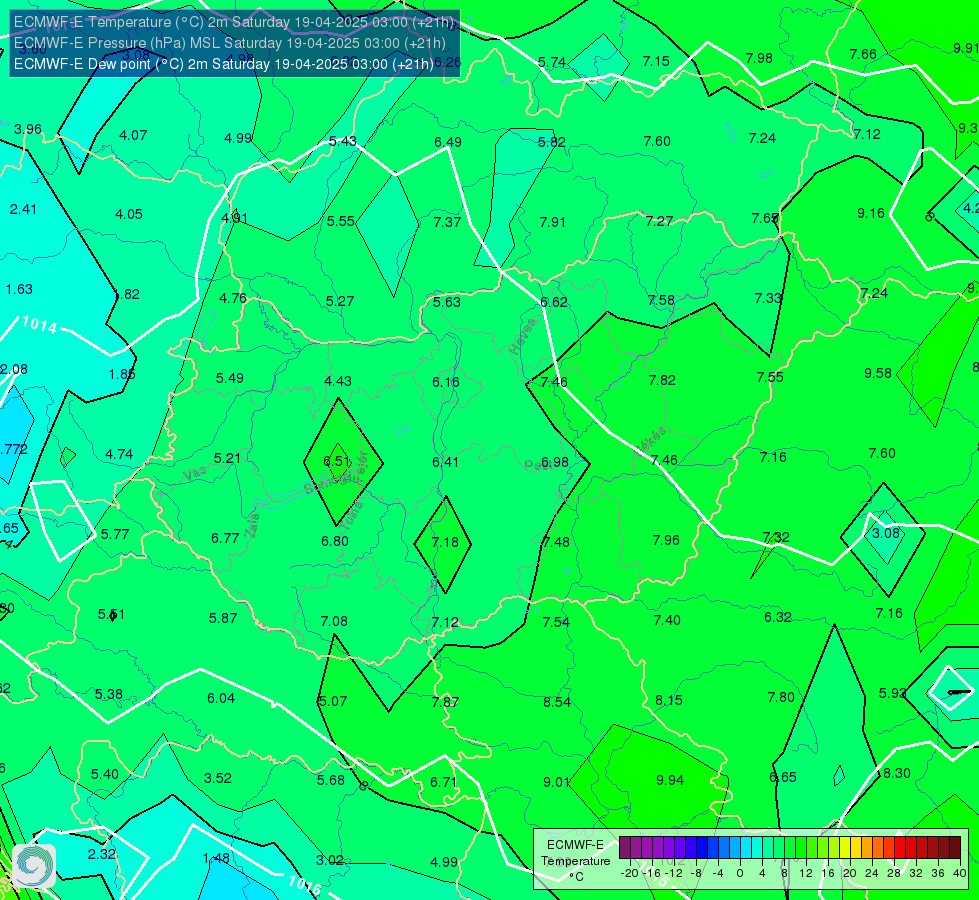
Task: Click the 8.54 dew point value
Action: pos(557,702)
